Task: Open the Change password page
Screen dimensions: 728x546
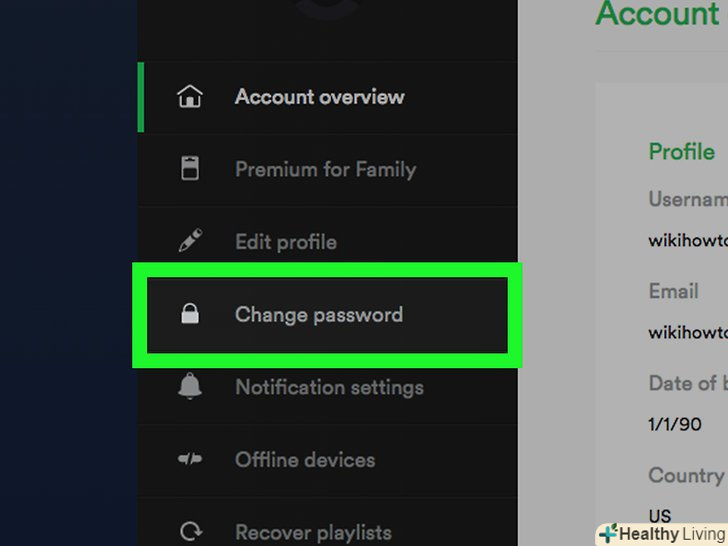Action: coord(318,315)
